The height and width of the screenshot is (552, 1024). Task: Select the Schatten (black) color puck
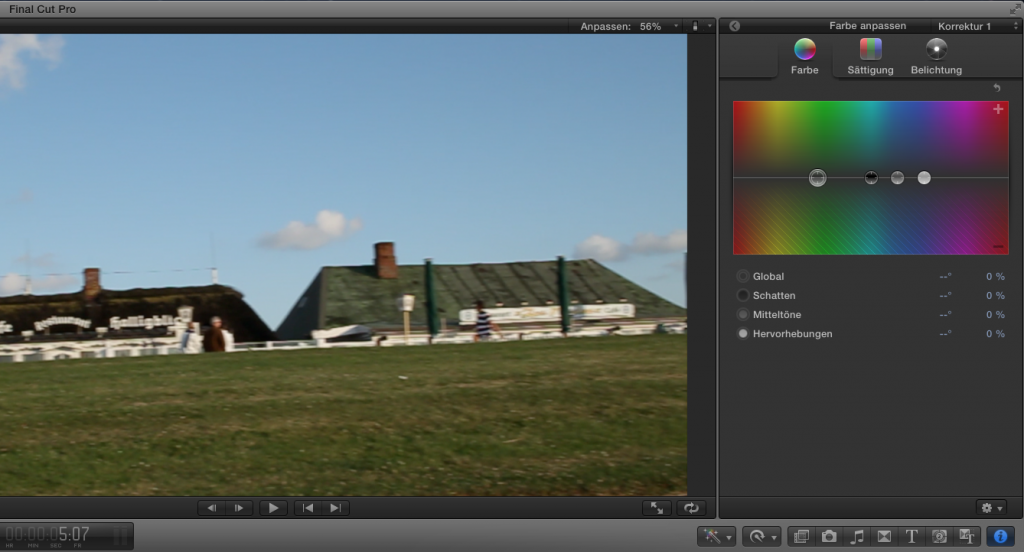point(871,178)
